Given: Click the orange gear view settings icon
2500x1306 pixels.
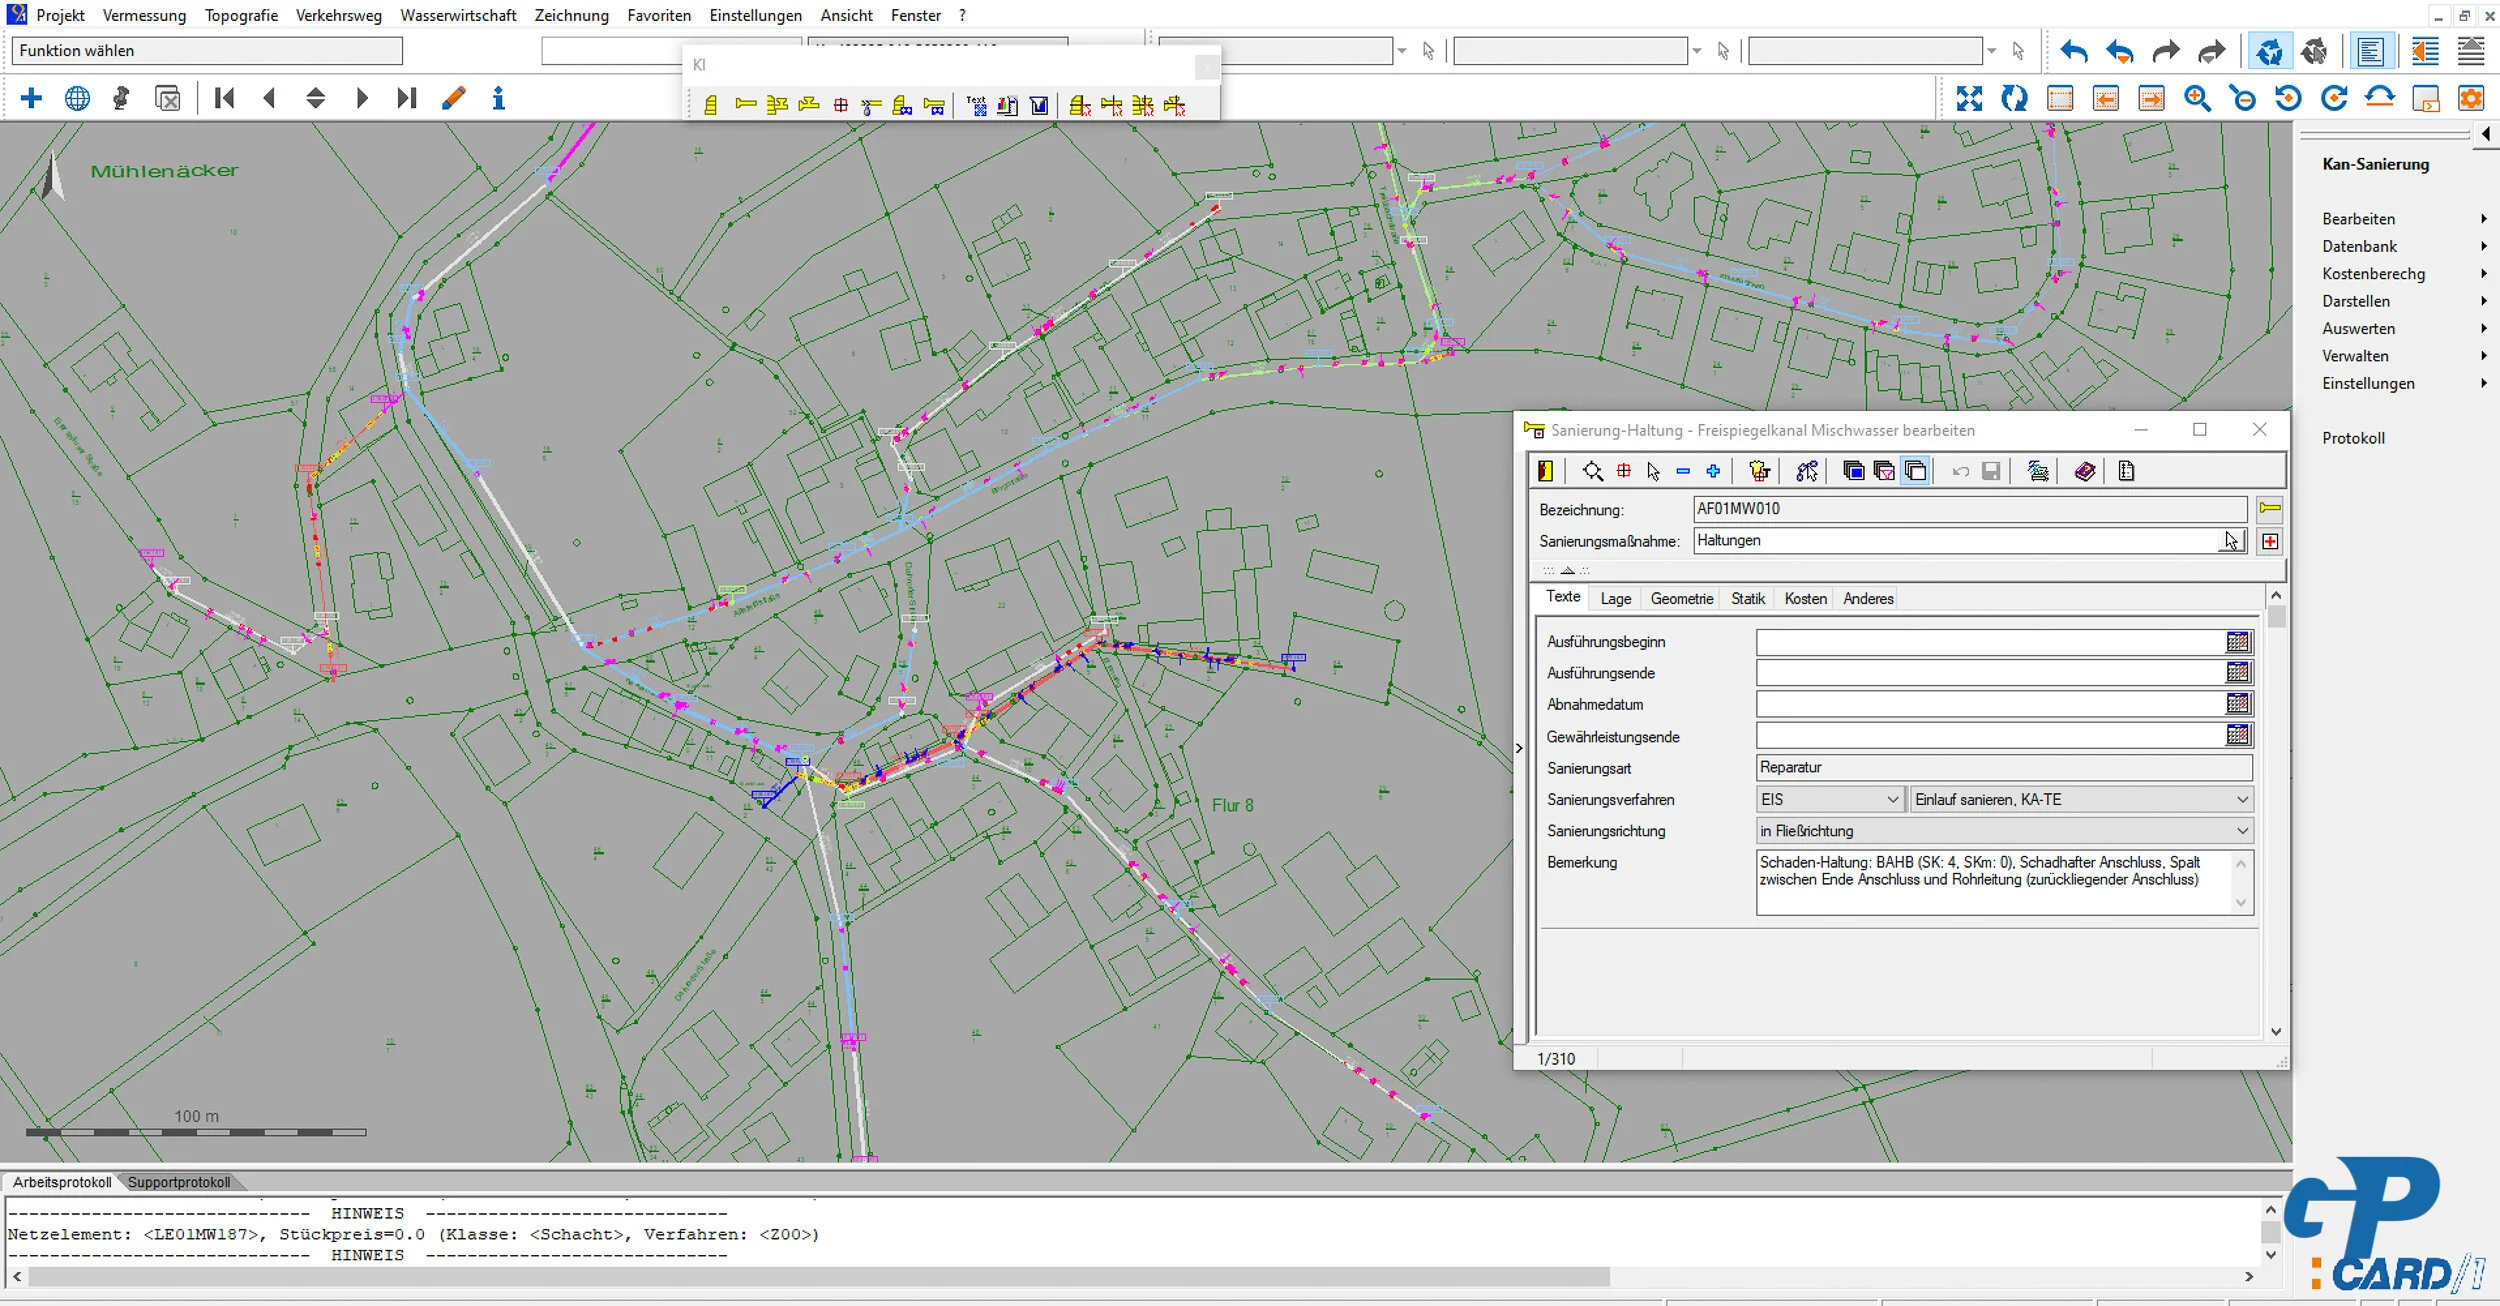Looking at the screenshot, I should [2471, 98].
